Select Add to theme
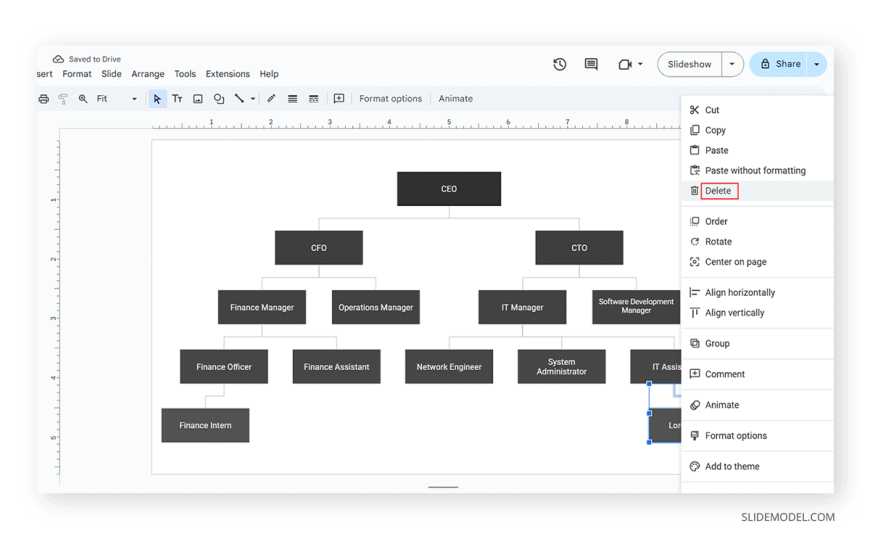Viewport: 870px width, 539px height. (757, 467)
